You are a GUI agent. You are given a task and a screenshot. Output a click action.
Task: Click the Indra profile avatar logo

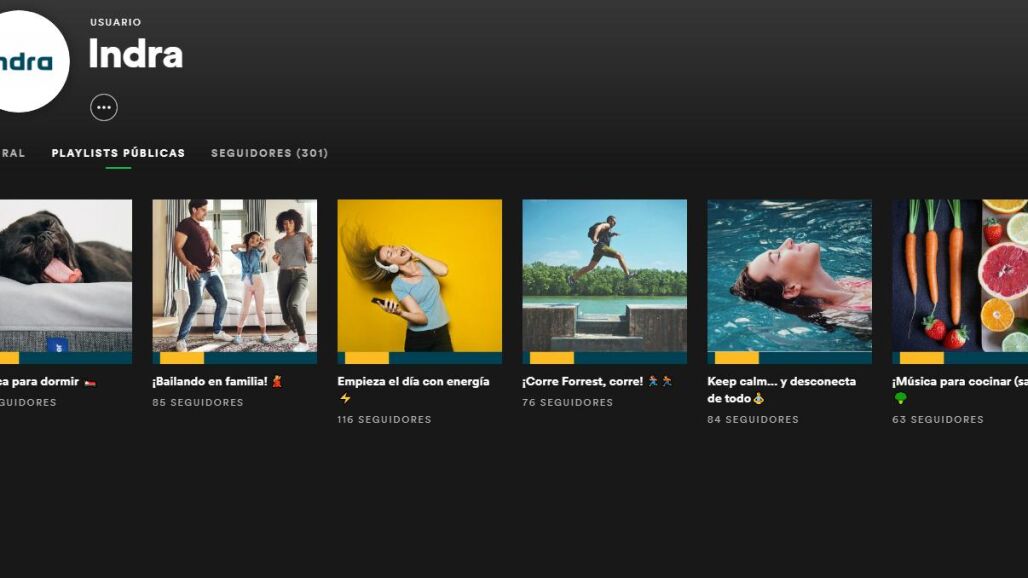tap(28, 62)
